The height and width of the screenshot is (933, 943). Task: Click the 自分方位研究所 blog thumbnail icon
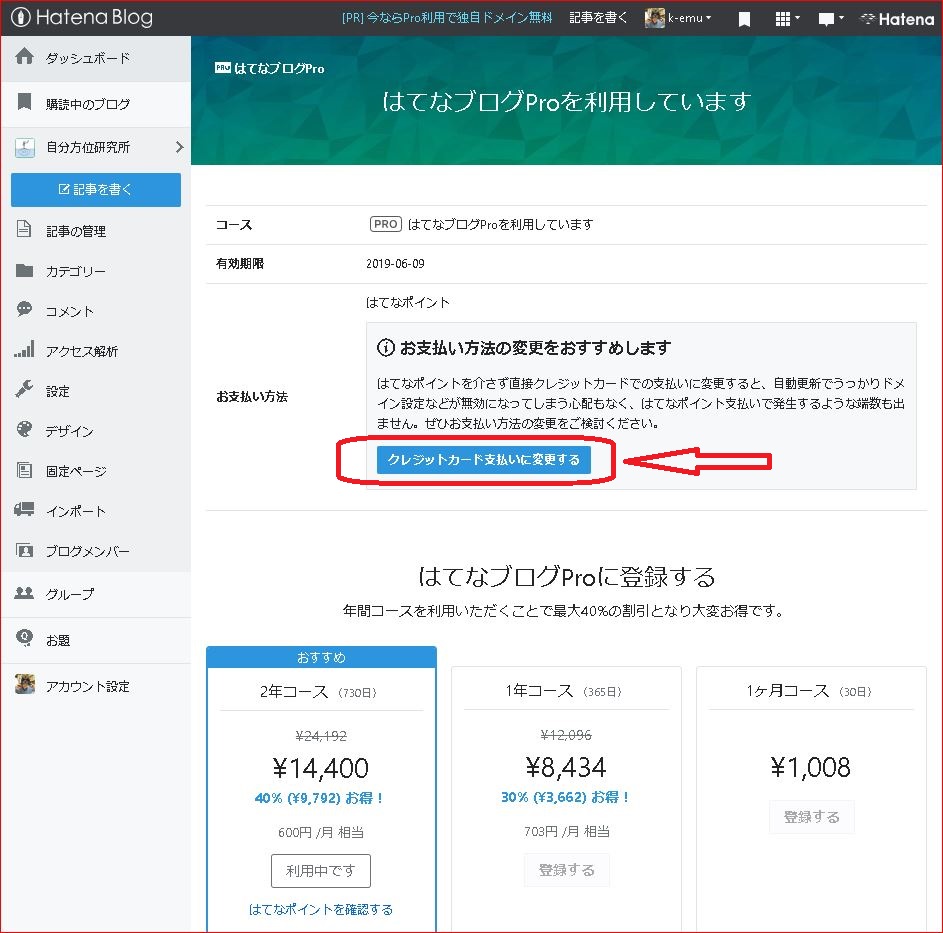point(25,147)
